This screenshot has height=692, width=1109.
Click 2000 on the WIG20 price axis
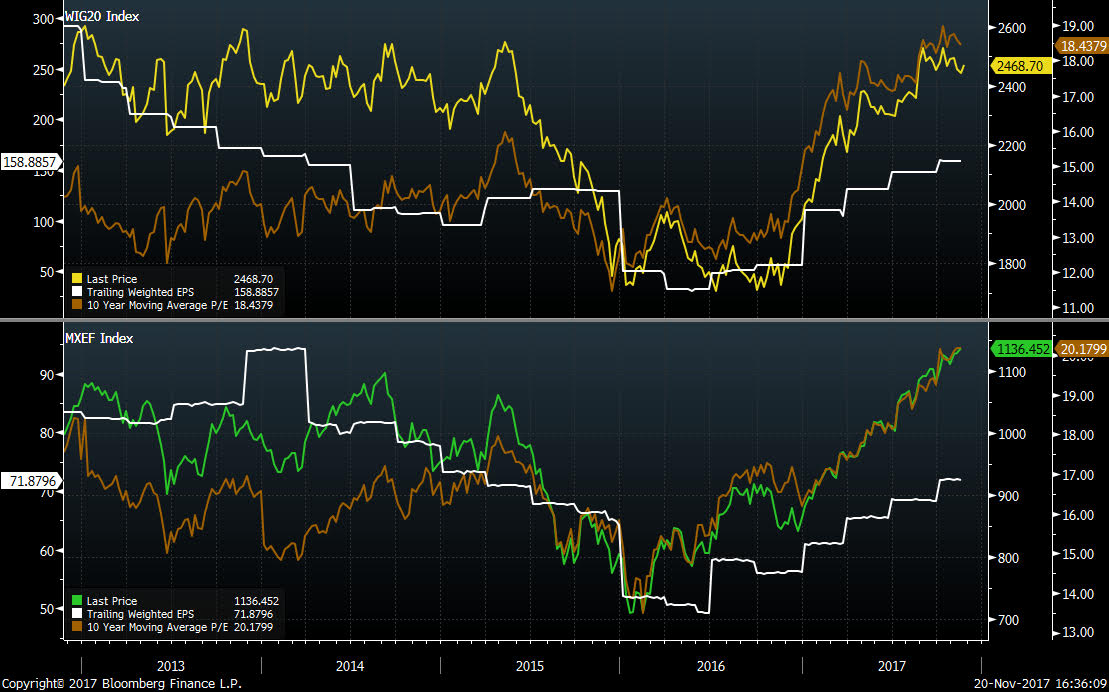(x=1011, y=205)
